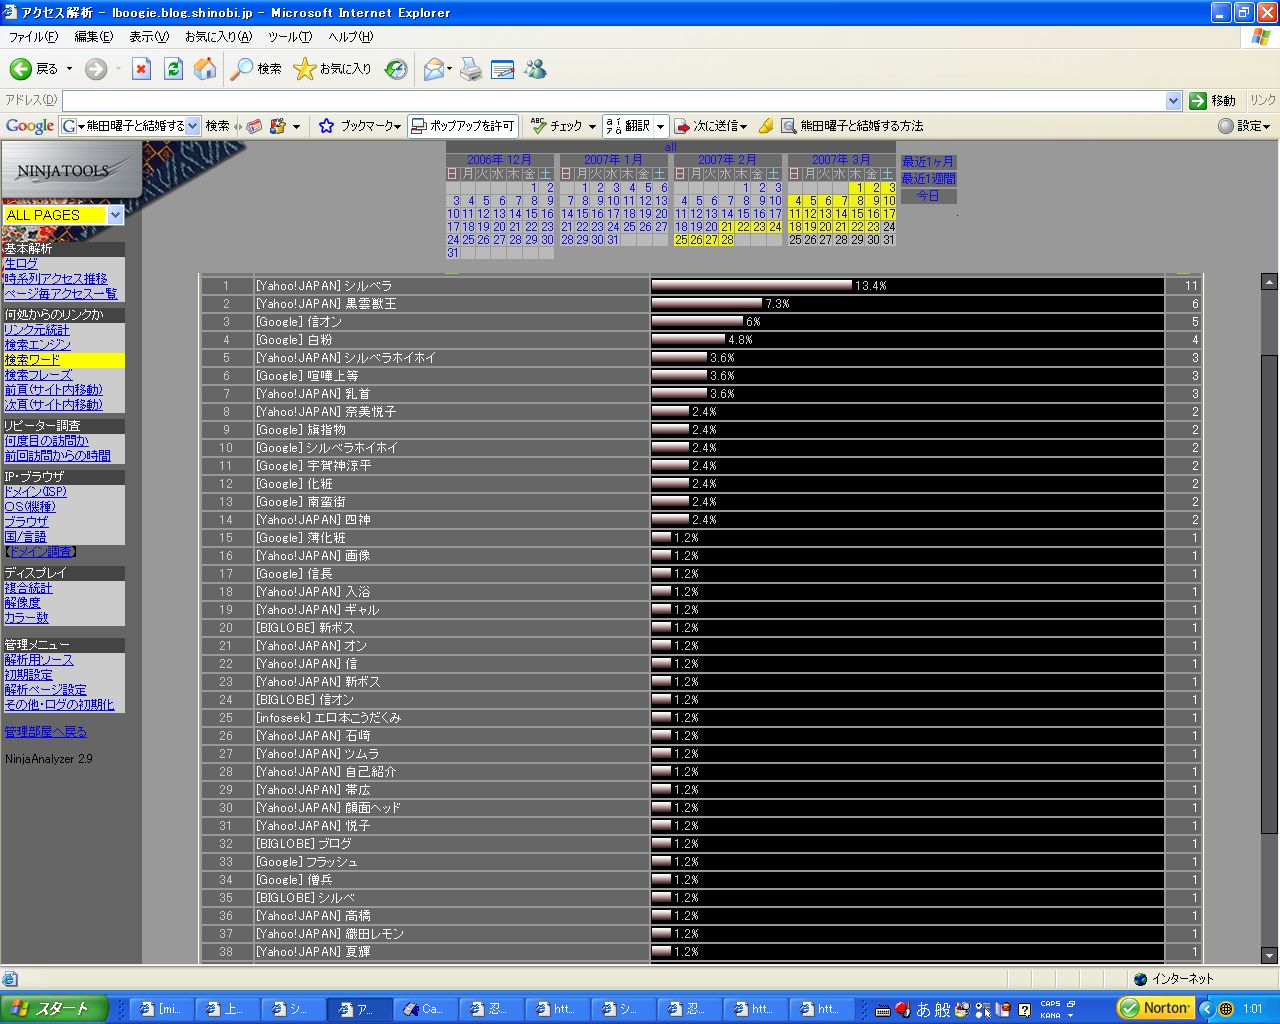The width and height of the screenshot is (1280, 1024).
Task: Expand hidden tray icons with the arrow
Action: pyautogui.click(x=1206, y=1008)
